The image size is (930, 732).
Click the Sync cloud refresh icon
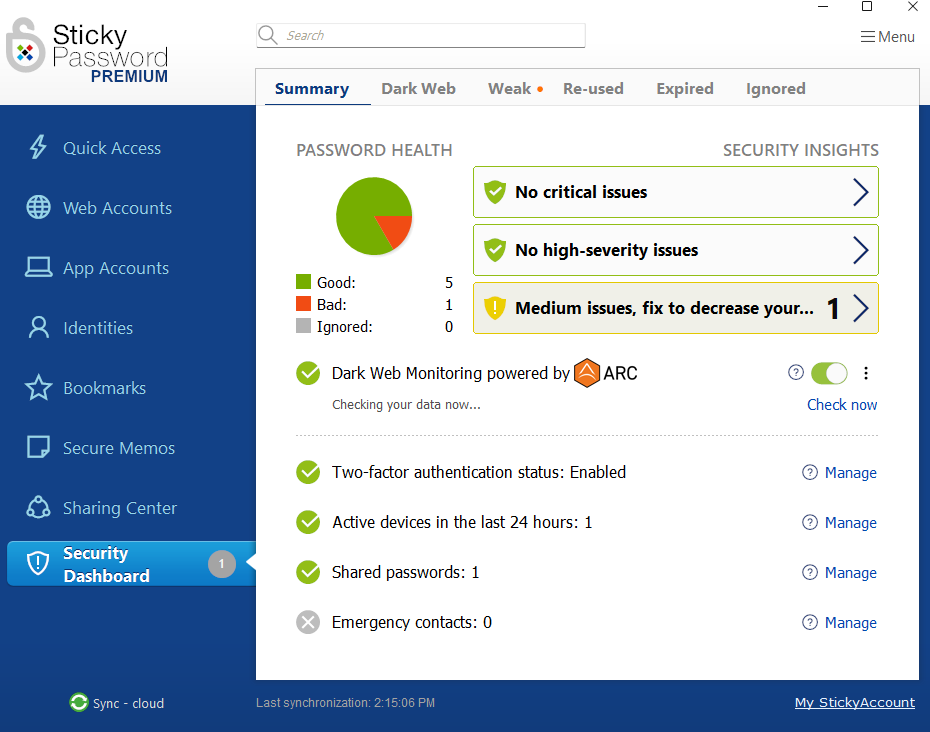click(78, 702)
